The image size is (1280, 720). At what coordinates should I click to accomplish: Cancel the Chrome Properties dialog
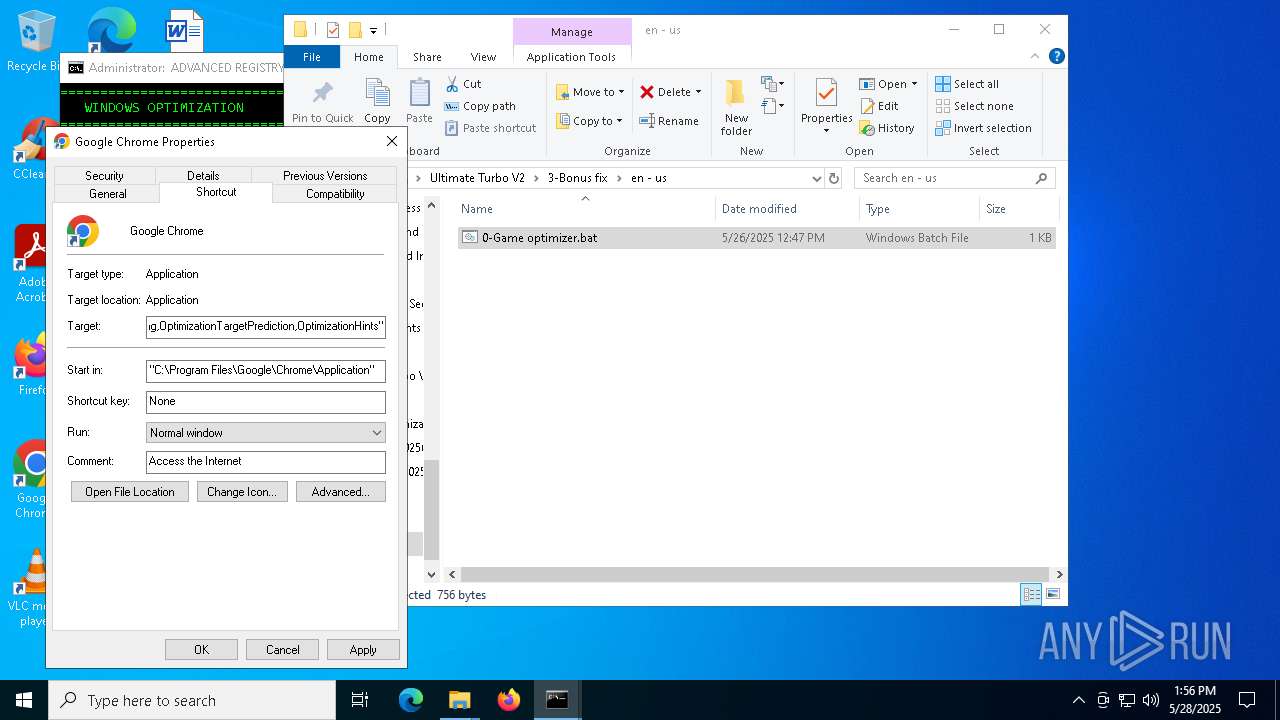282,650
